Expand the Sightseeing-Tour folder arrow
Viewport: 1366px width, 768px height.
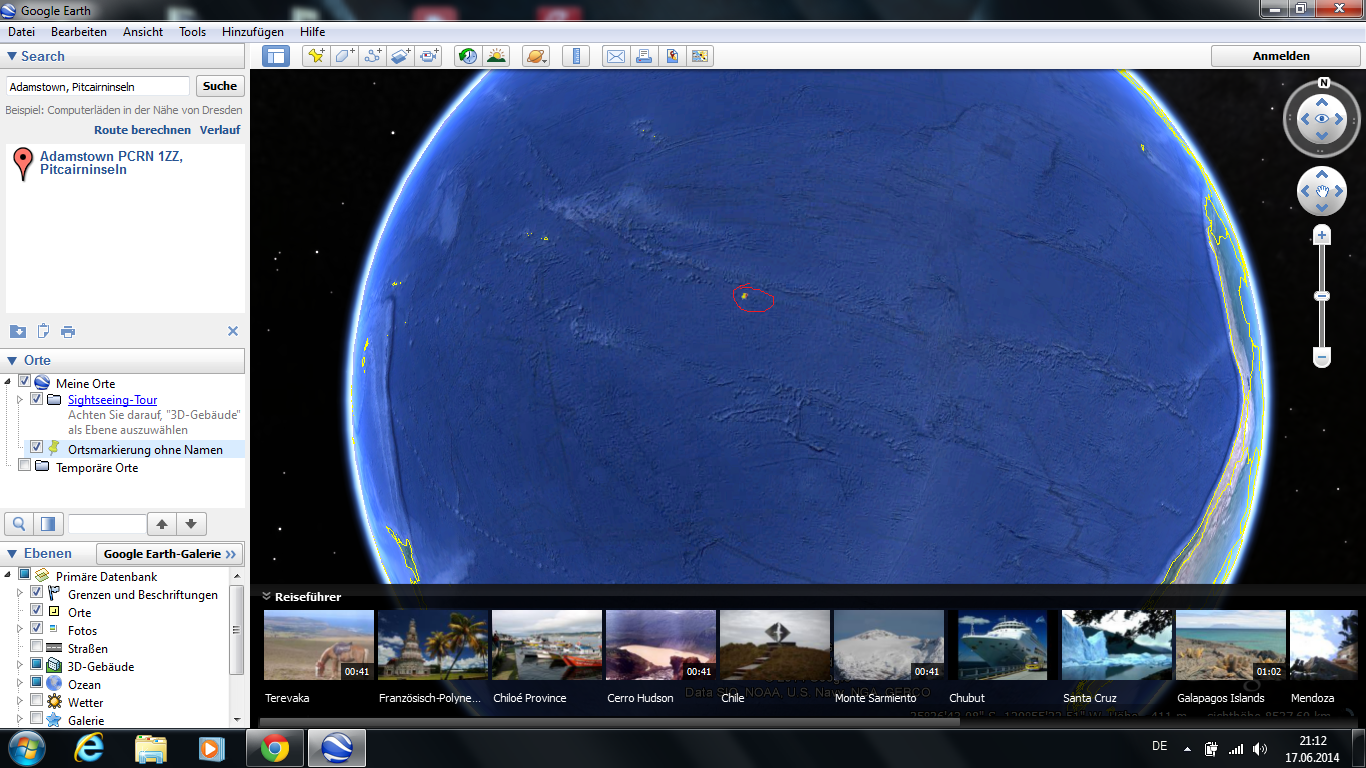tap(20, 399)
